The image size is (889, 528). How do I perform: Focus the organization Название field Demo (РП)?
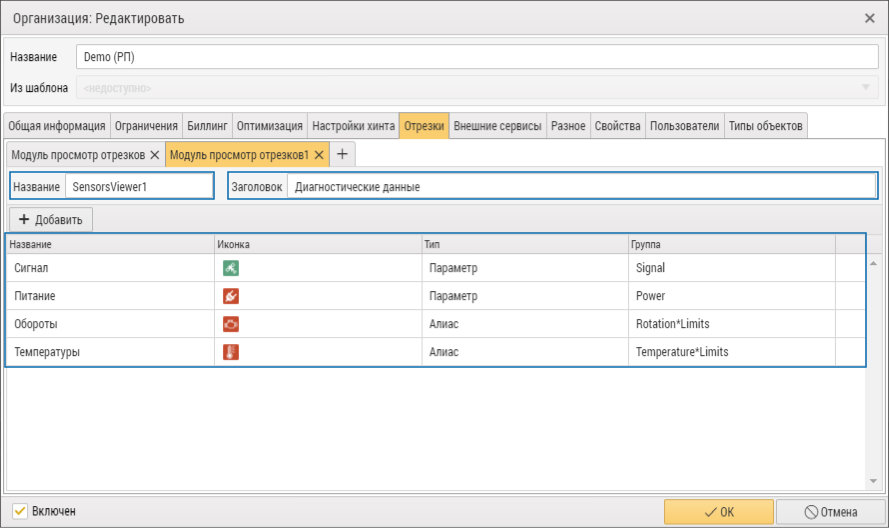click(x=477, y=57)
